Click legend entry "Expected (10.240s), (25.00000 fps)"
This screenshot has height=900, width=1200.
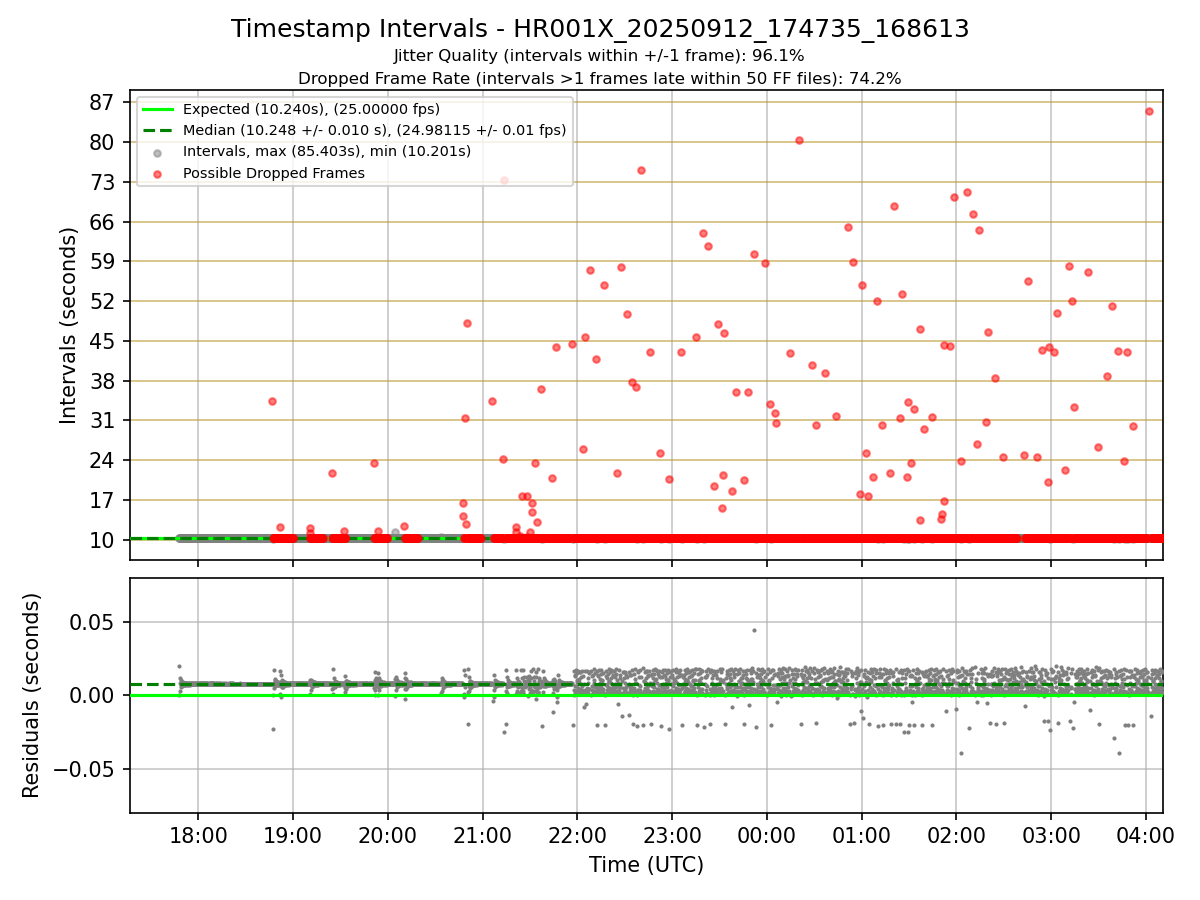(x=311, y=109)
